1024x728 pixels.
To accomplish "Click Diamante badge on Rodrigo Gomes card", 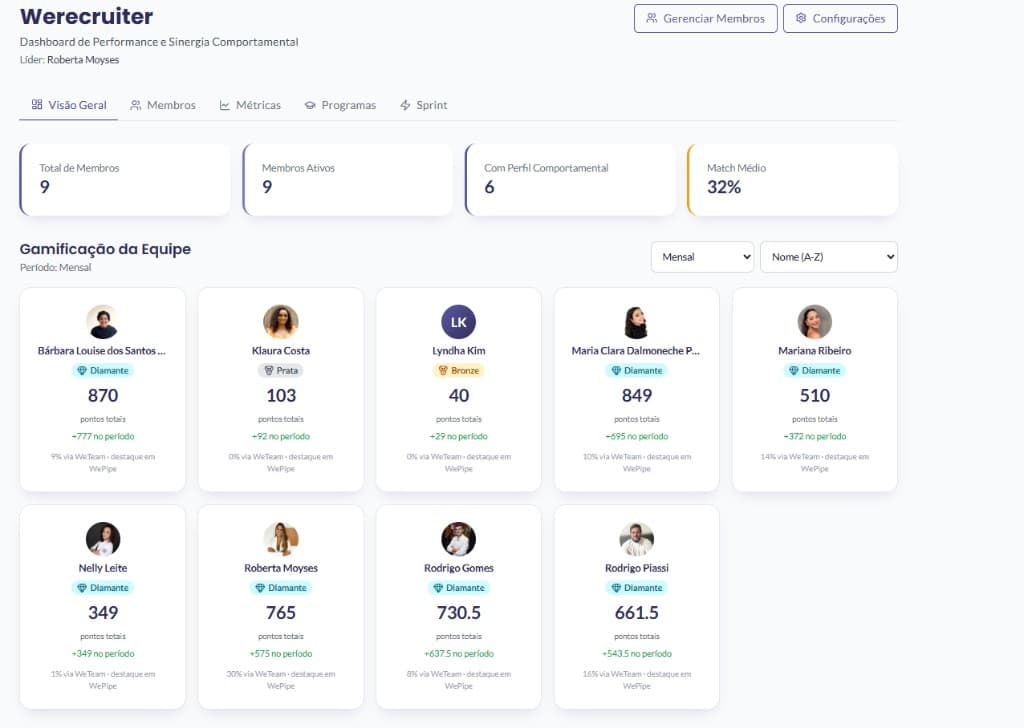I will [x=458, y=588].
